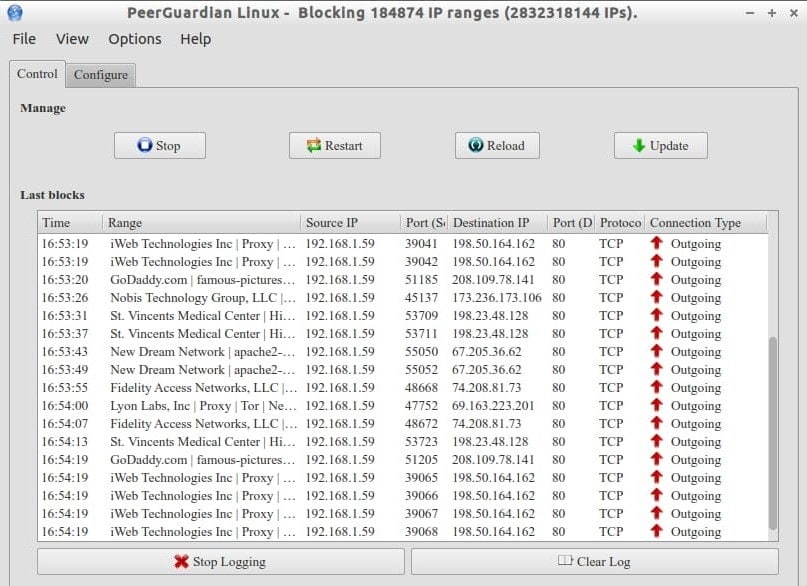807x586 pixels.
Task: Click source port value 39067
Action: coord(422,514)
